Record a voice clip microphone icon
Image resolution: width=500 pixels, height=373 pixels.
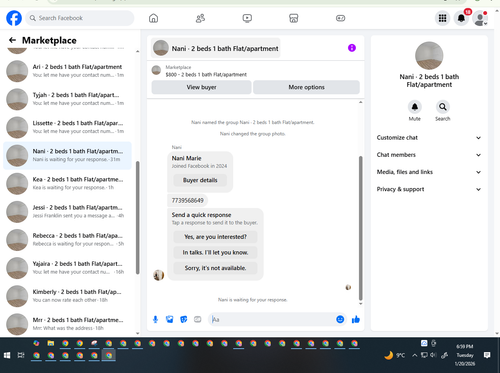pyautogui.click(x=155, y=320)
